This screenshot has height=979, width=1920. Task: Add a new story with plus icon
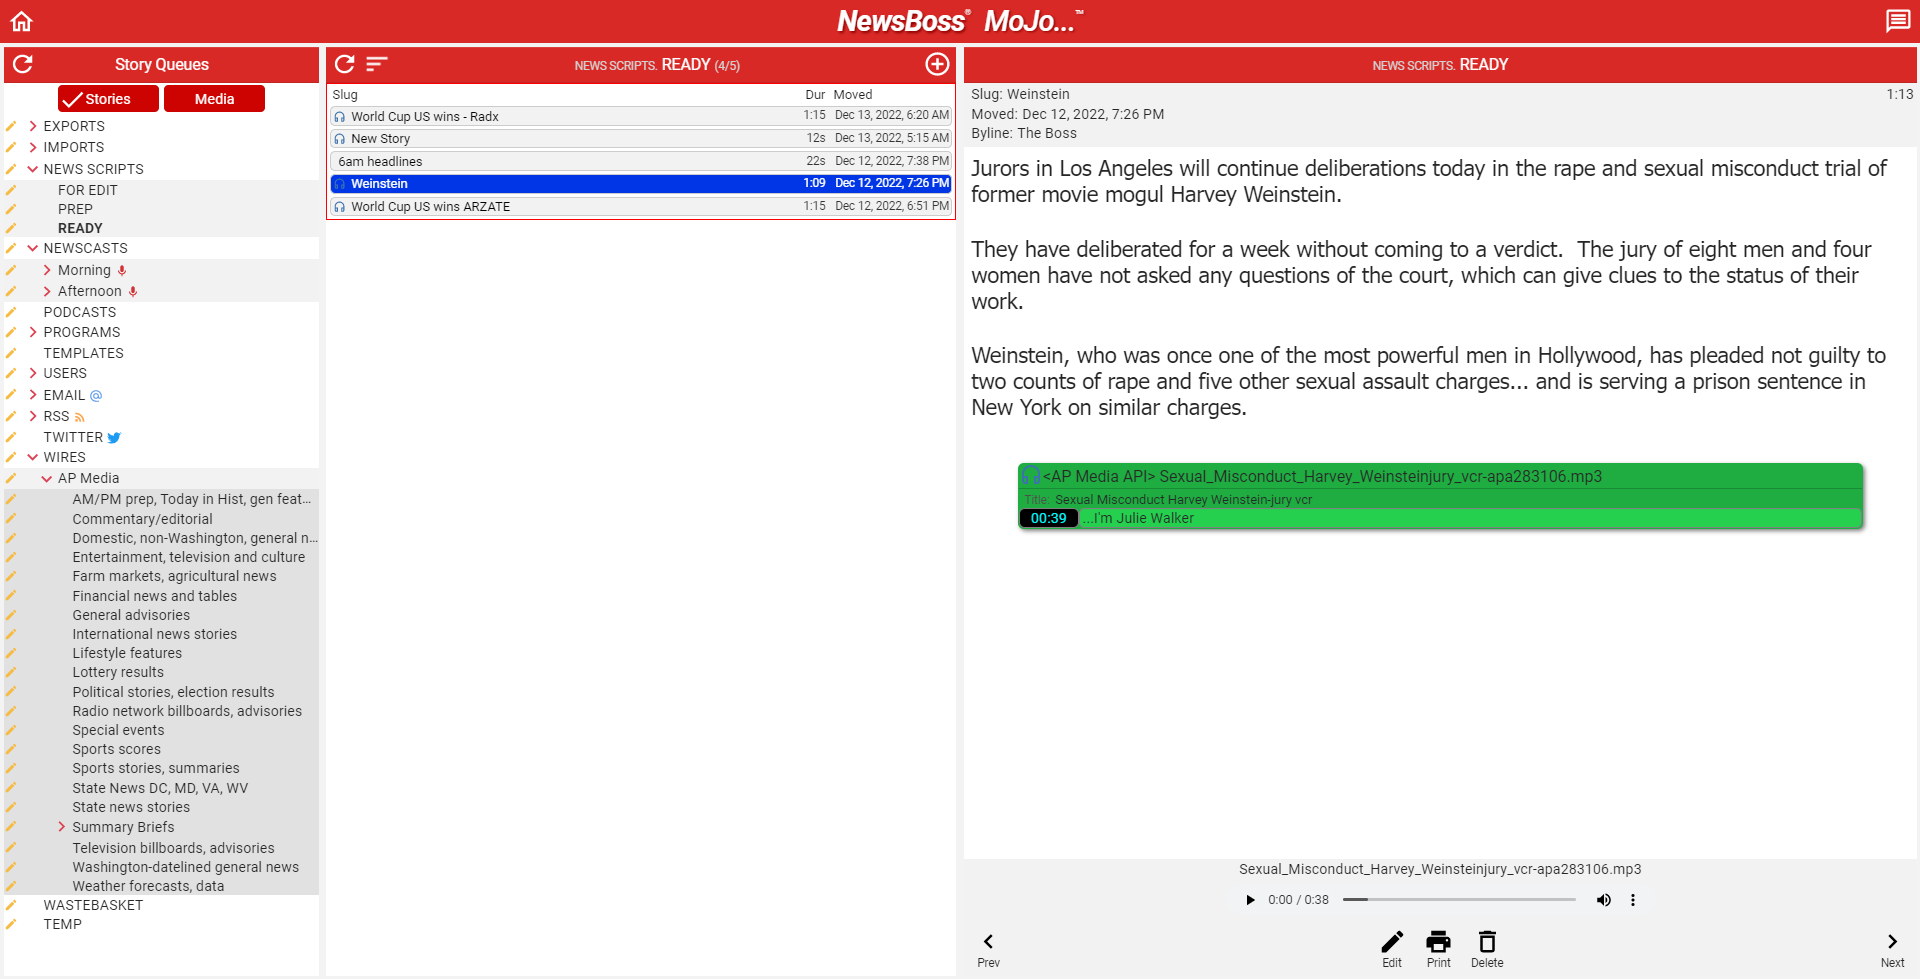coord(937,64)
